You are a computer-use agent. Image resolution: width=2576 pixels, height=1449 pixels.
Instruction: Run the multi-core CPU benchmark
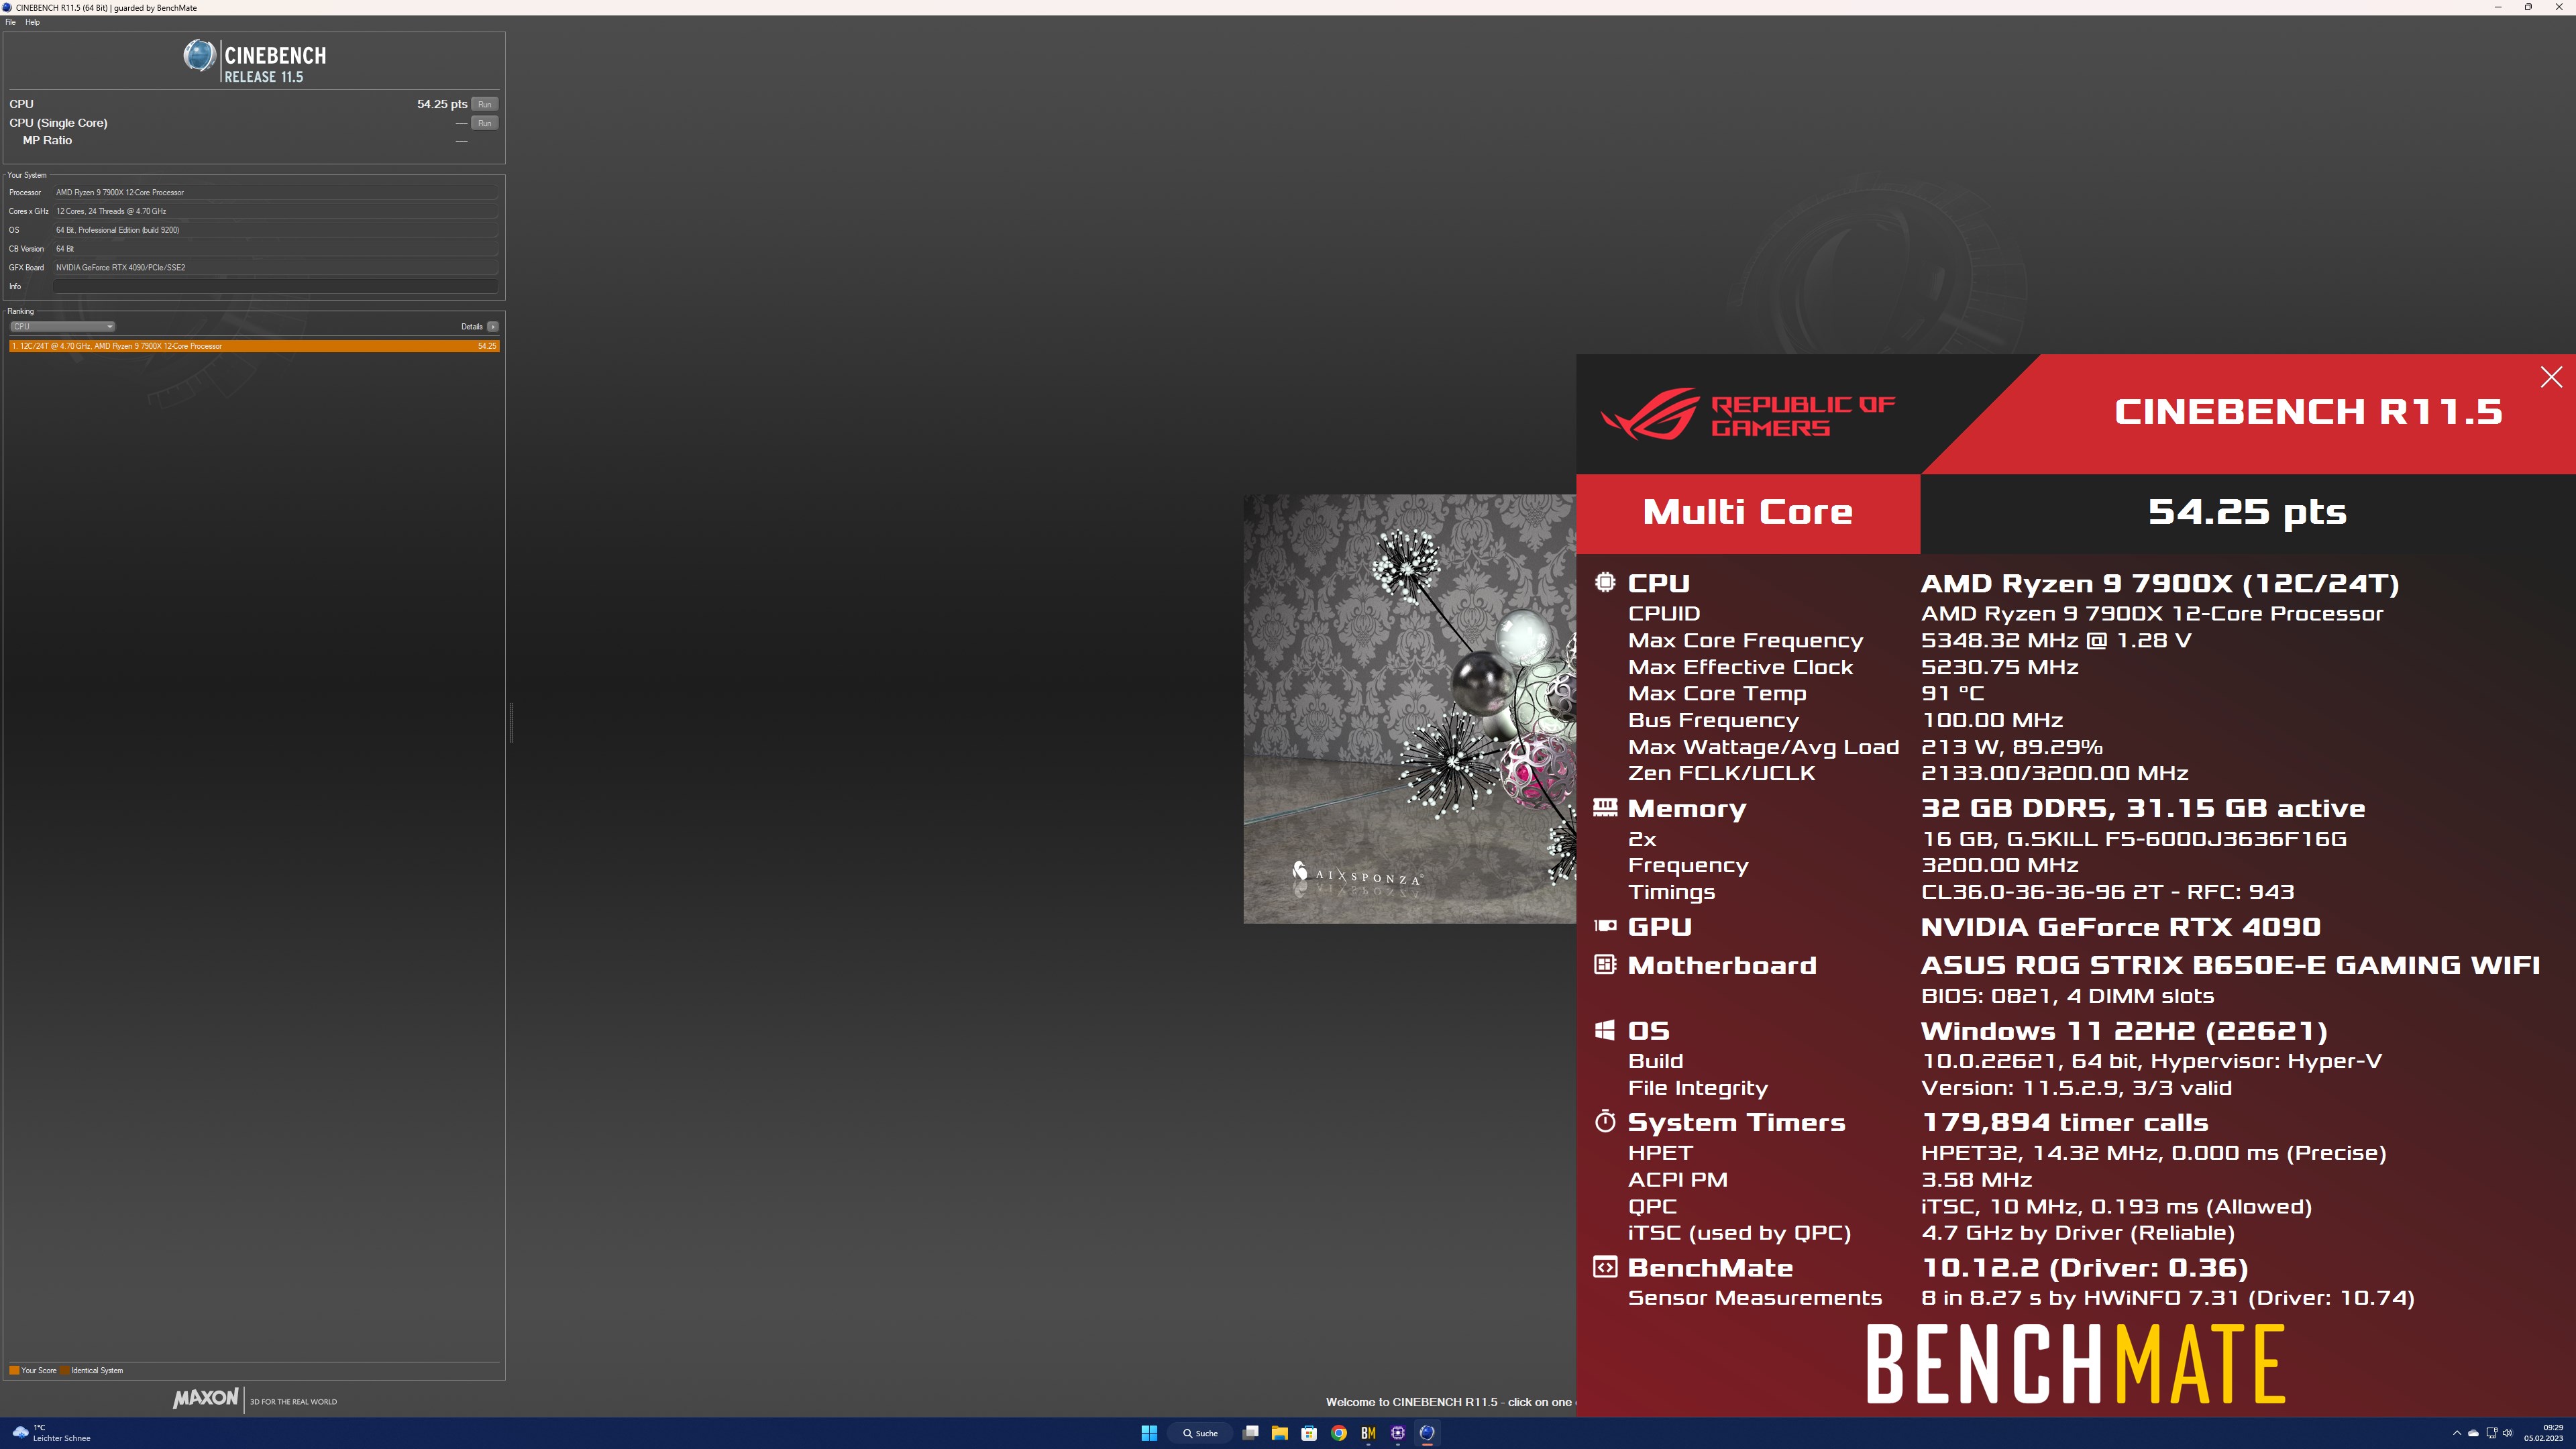coord(484,104)
